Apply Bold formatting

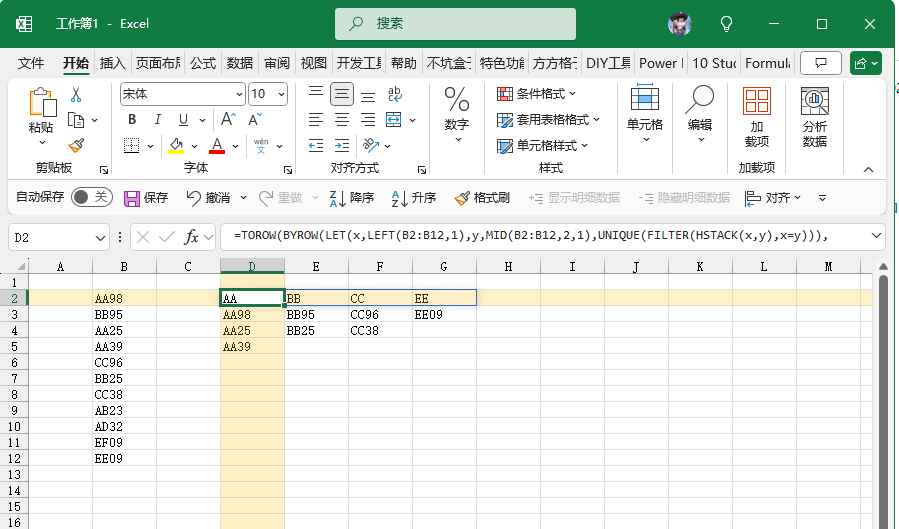(132, 119)
